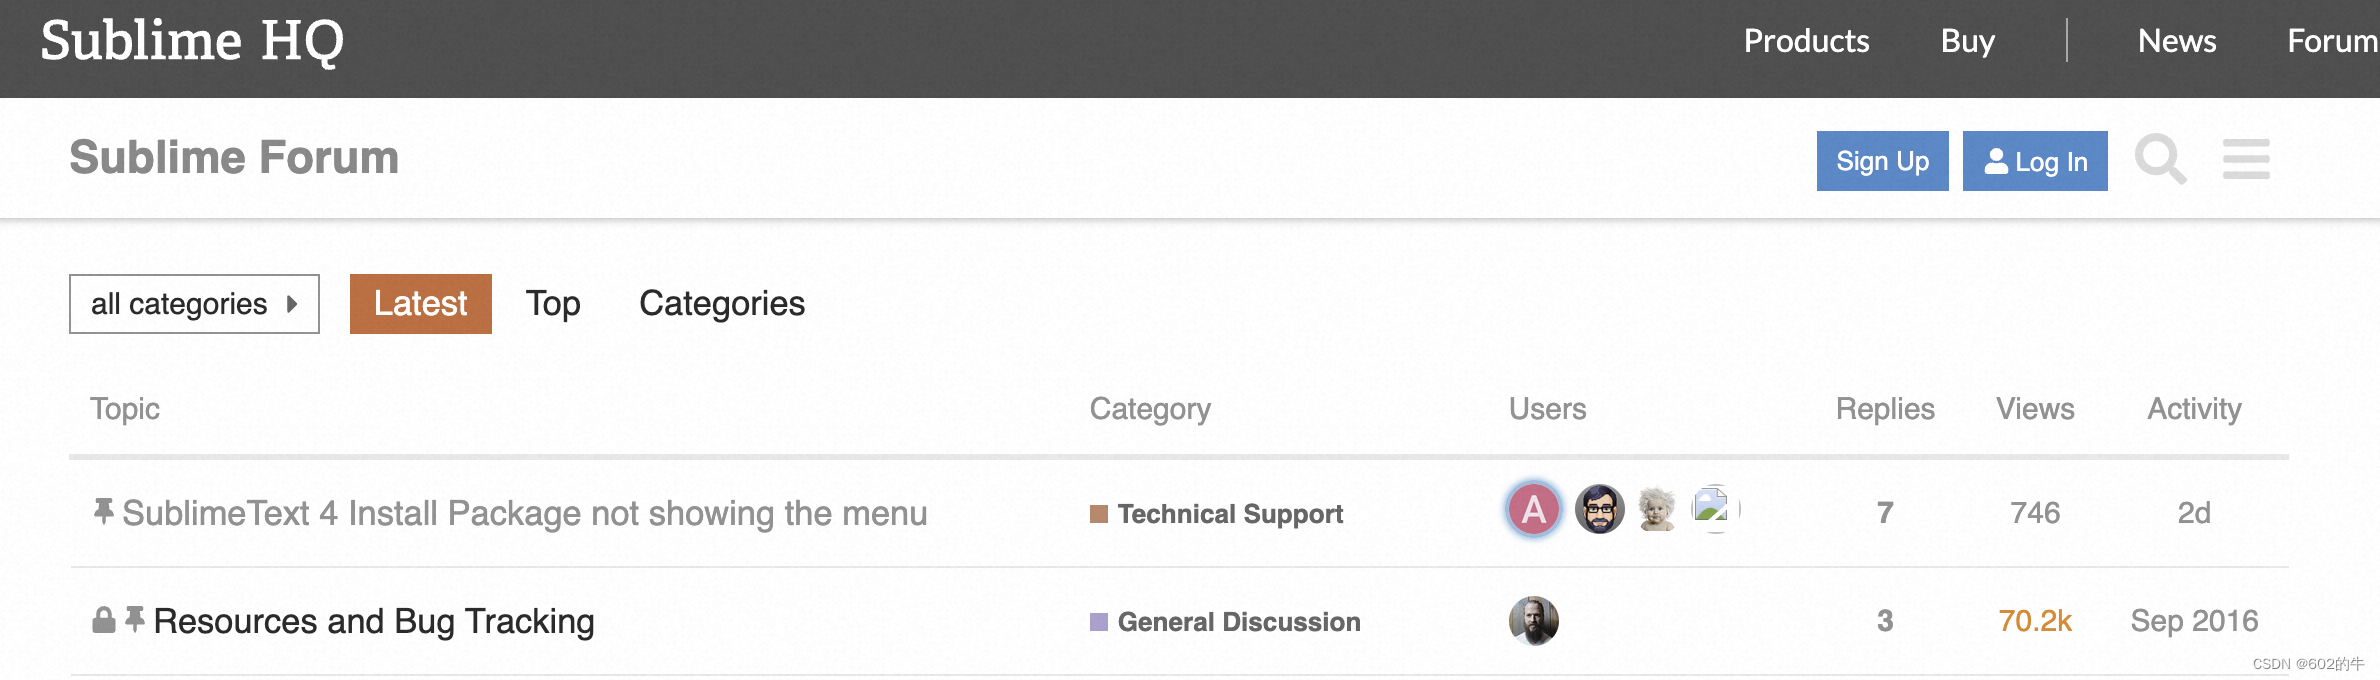Click the pin icon beside SublimeText 4 topic

(x=103, y=511)
